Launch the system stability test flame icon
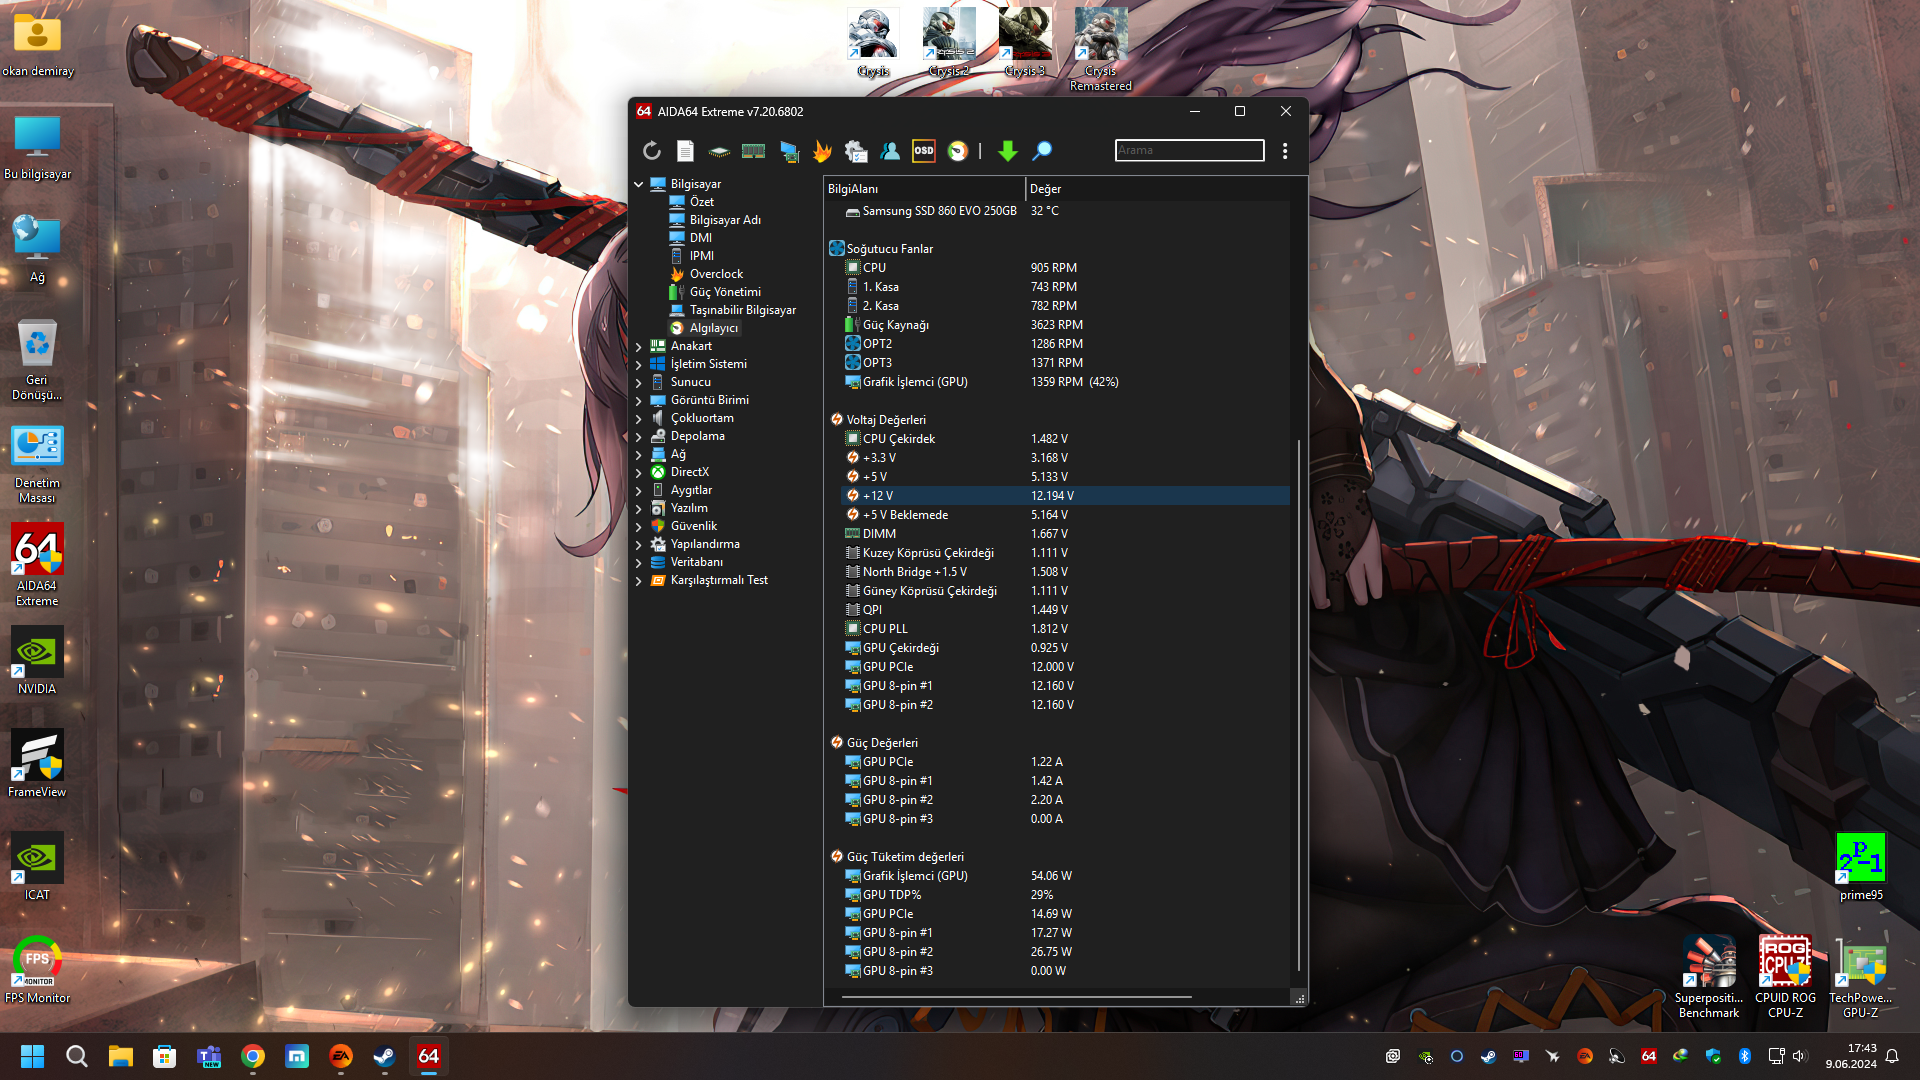The height and width of the screenshot is (1080, 1920). coord(822,151)
